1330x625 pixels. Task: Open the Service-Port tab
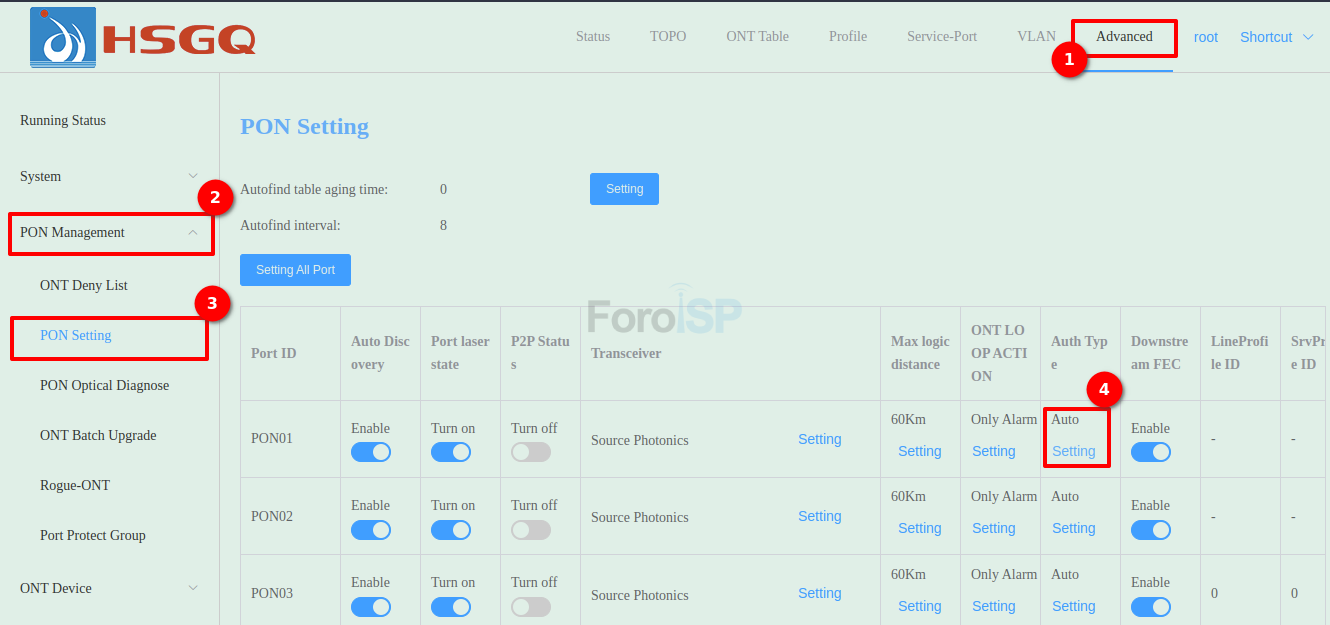pyautogui.click(x=941, y=36)
